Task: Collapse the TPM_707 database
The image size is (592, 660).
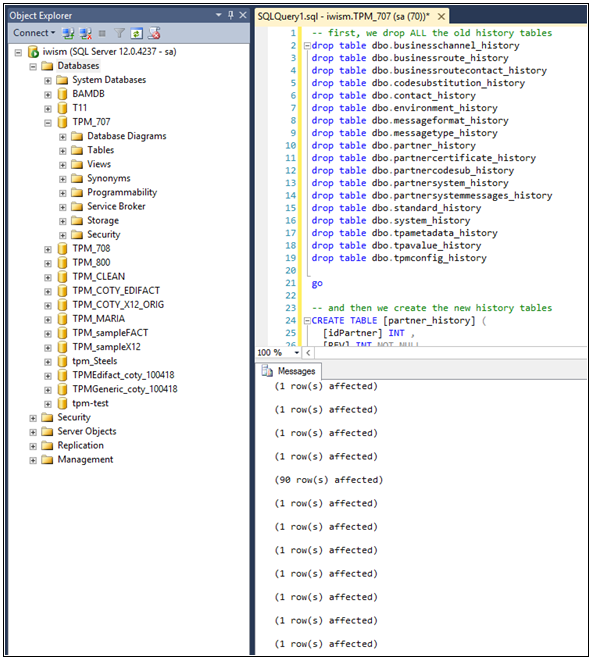Action: coord(48,123)
